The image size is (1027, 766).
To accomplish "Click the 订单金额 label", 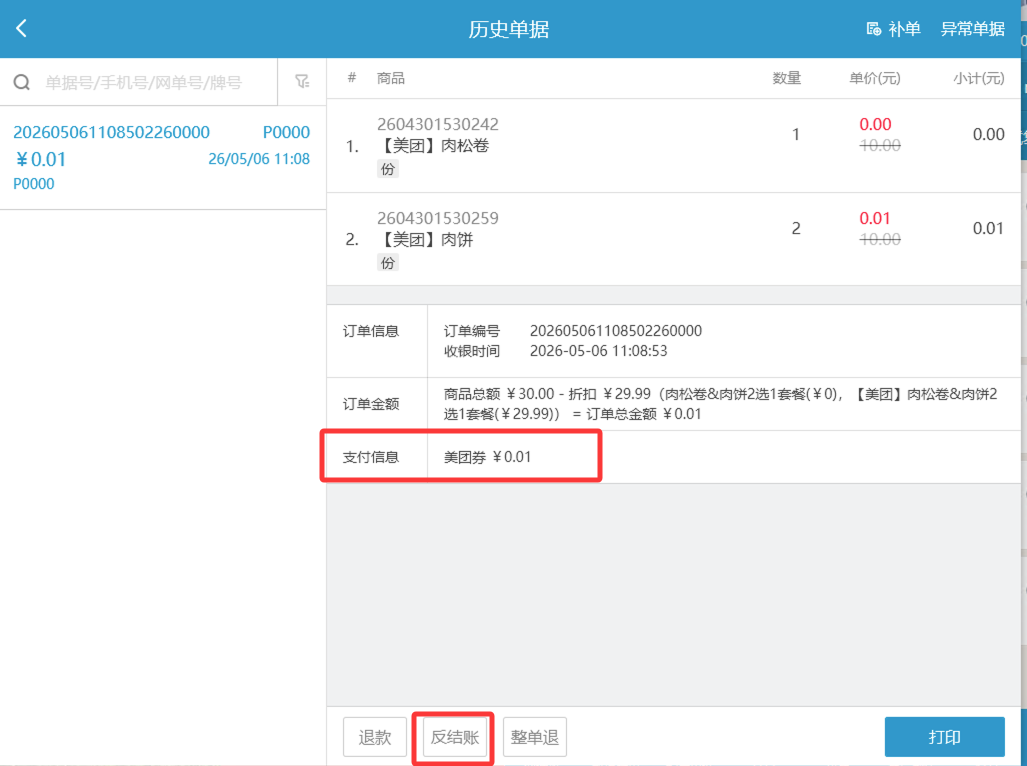I will (371, 404).
